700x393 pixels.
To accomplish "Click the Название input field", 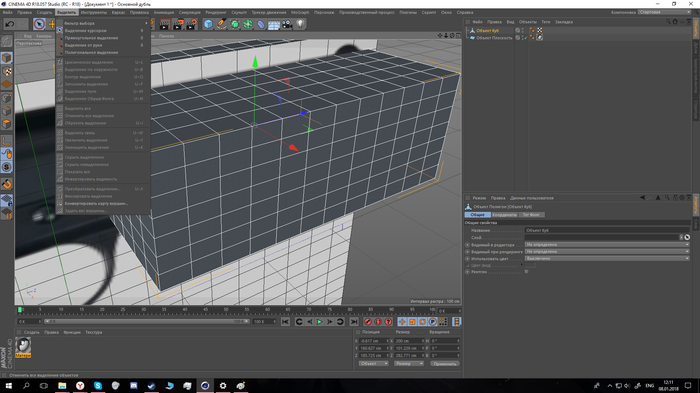I will pyautogui.click(x=607, y=230).
